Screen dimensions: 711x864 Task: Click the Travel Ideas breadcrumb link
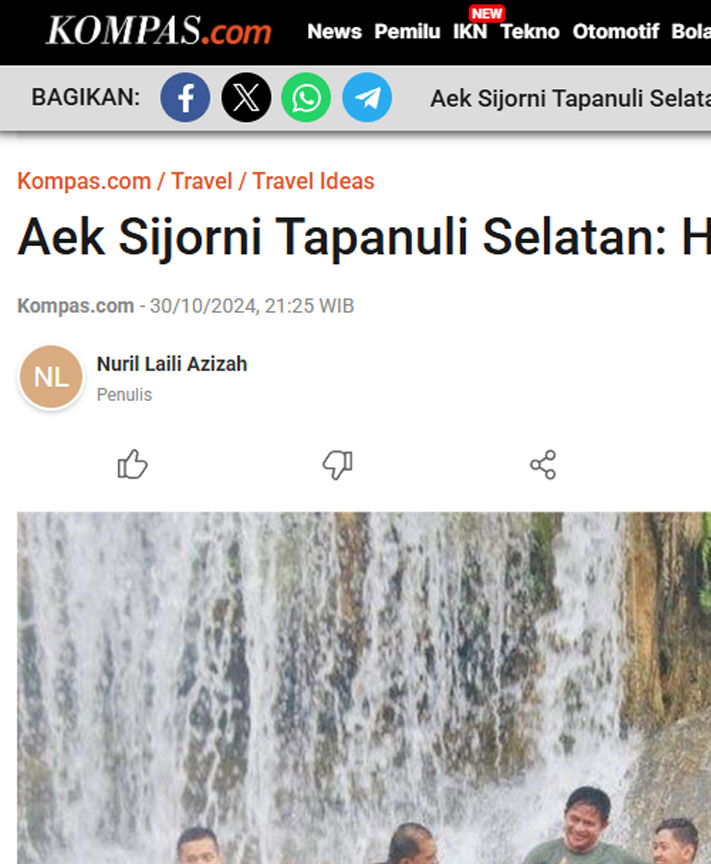click(x=314, y=181)
